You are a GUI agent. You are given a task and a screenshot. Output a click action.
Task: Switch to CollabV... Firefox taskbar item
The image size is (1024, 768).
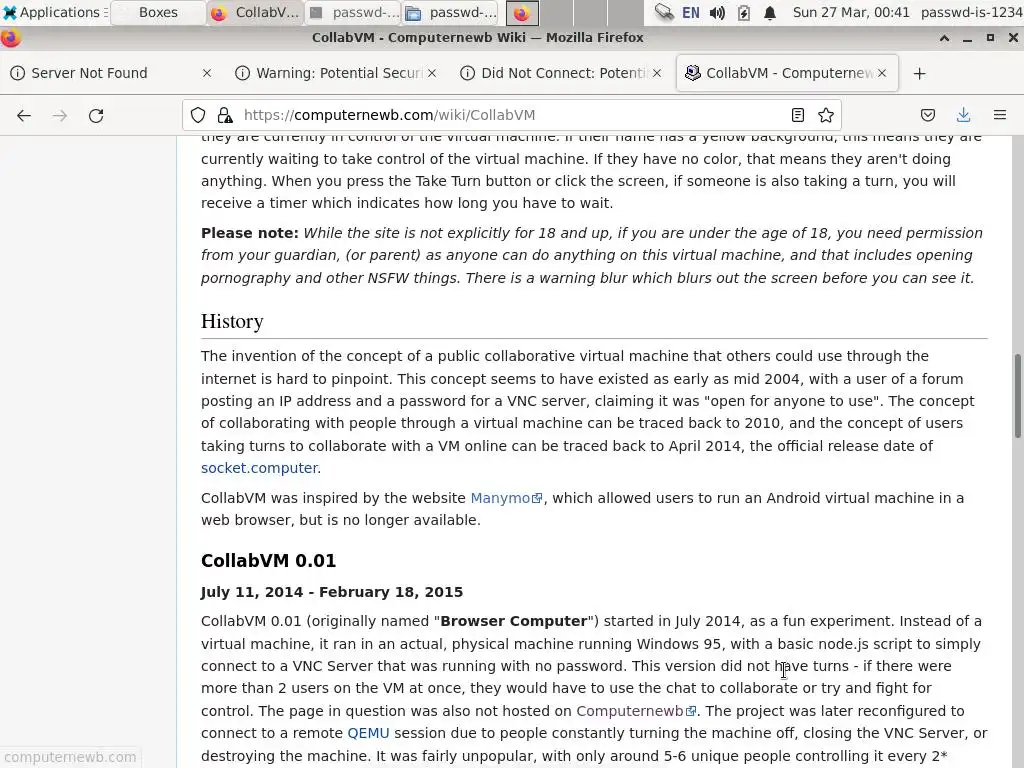click(x=255, y=12)
